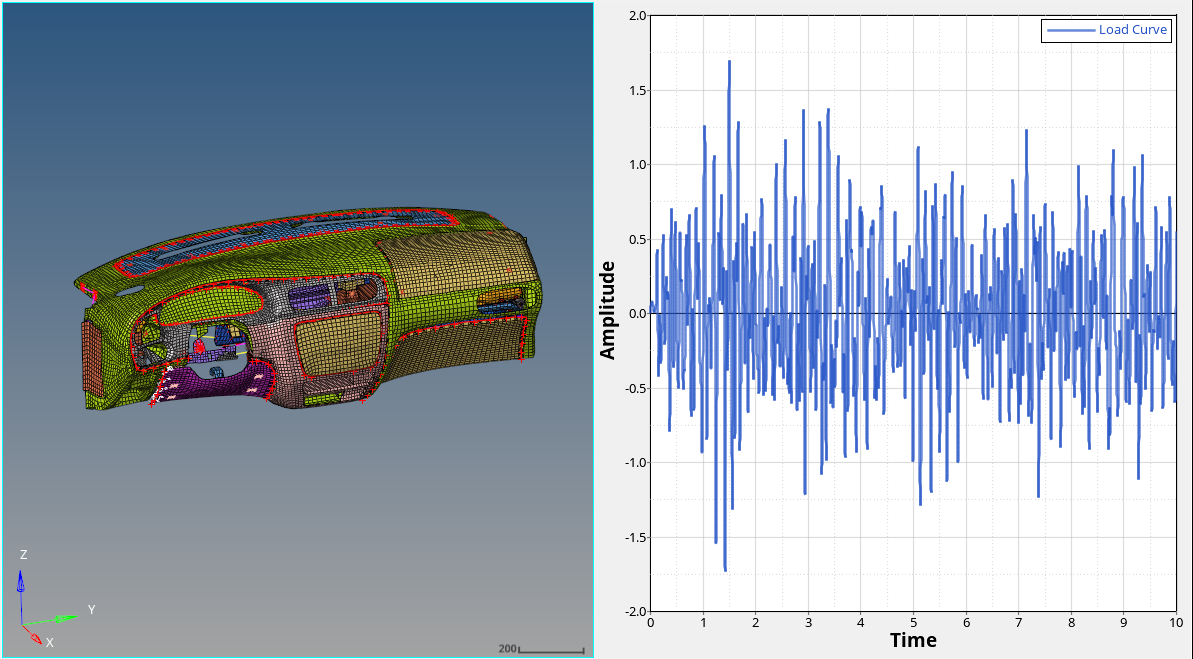The width and height of the screenshot is (1193, 659).
Task: Click the 5 tick label on the Time axis
Action: [913, 622]
